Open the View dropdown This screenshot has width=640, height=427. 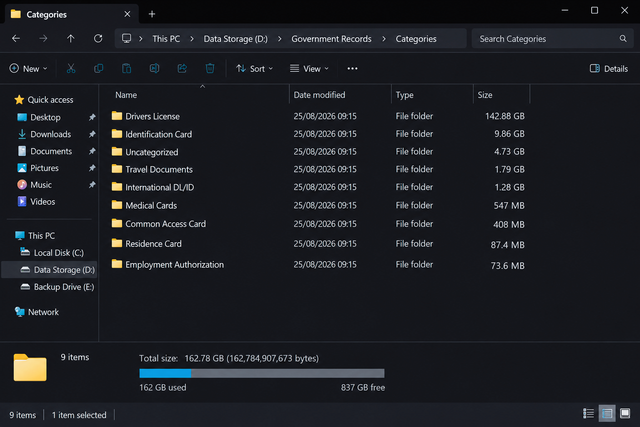(309, 69)
